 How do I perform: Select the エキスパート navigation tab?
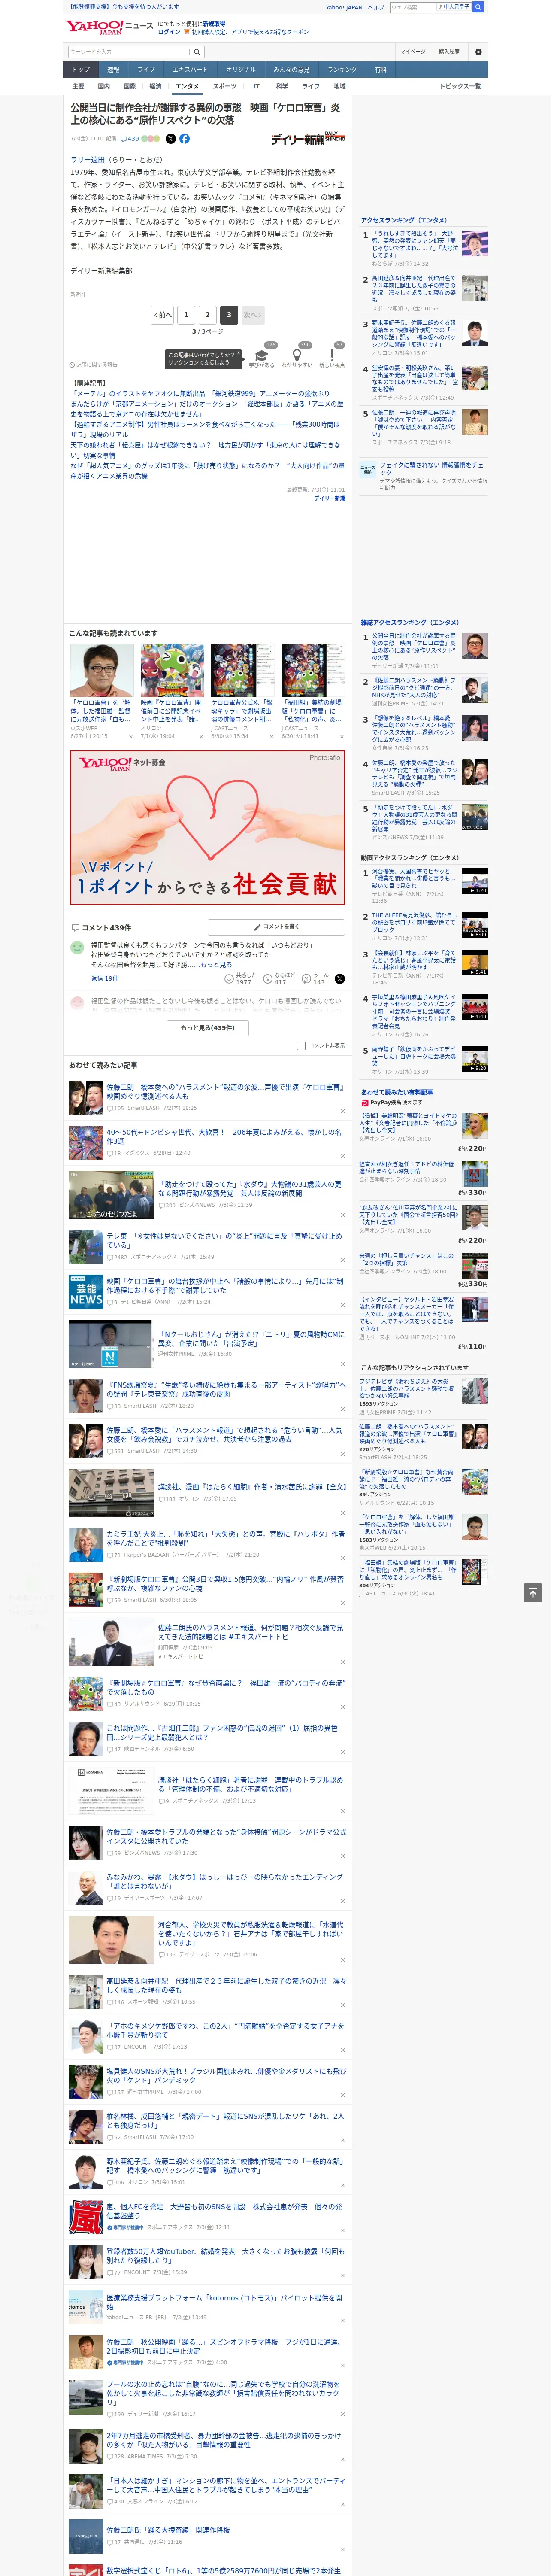tap(190, 70)
